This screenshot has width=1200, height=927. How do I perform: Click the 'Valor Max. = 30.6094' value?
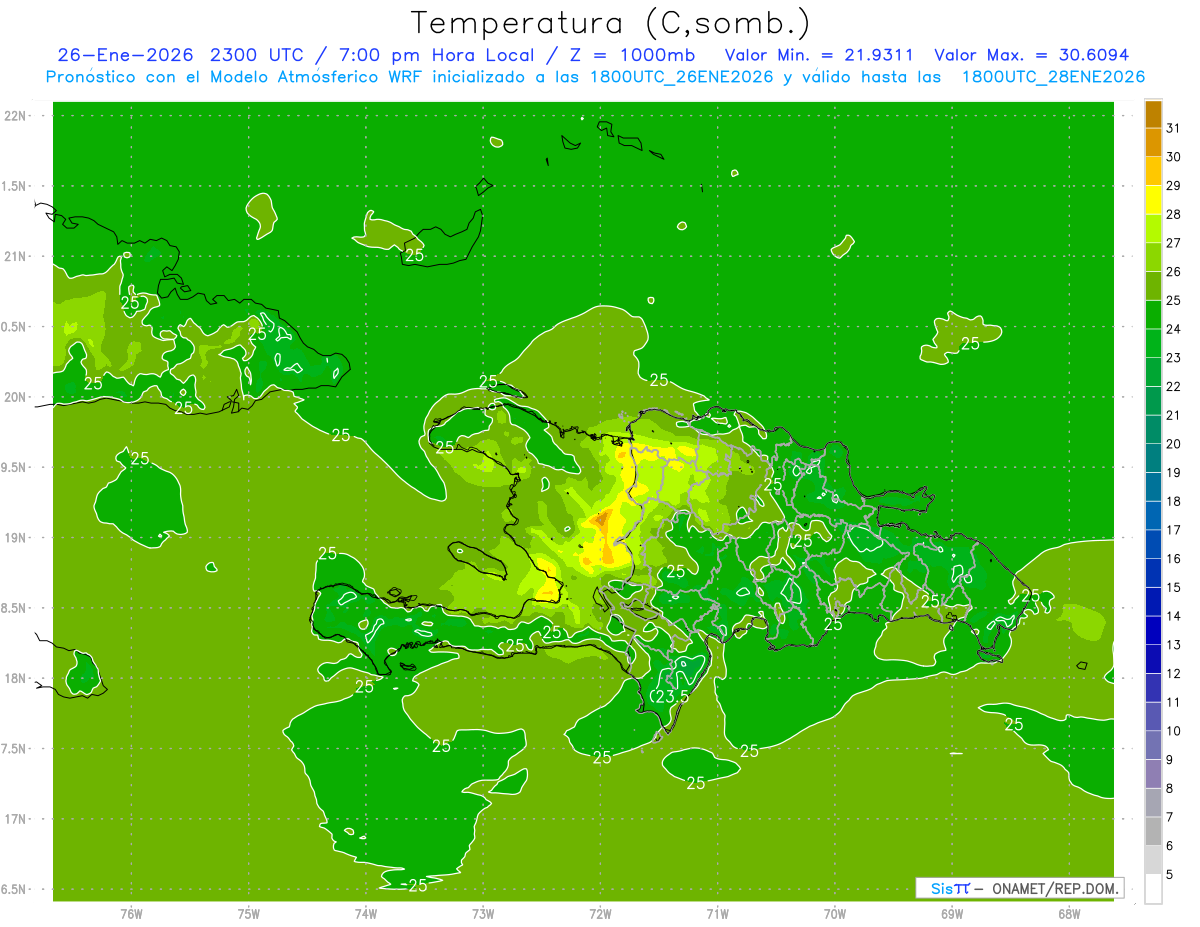(1031, 54)
